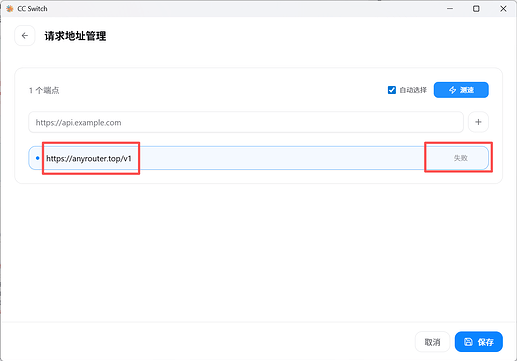Click the 1 个端点 count label
This screenshot has width=517, height=361.
coord(44,90)
